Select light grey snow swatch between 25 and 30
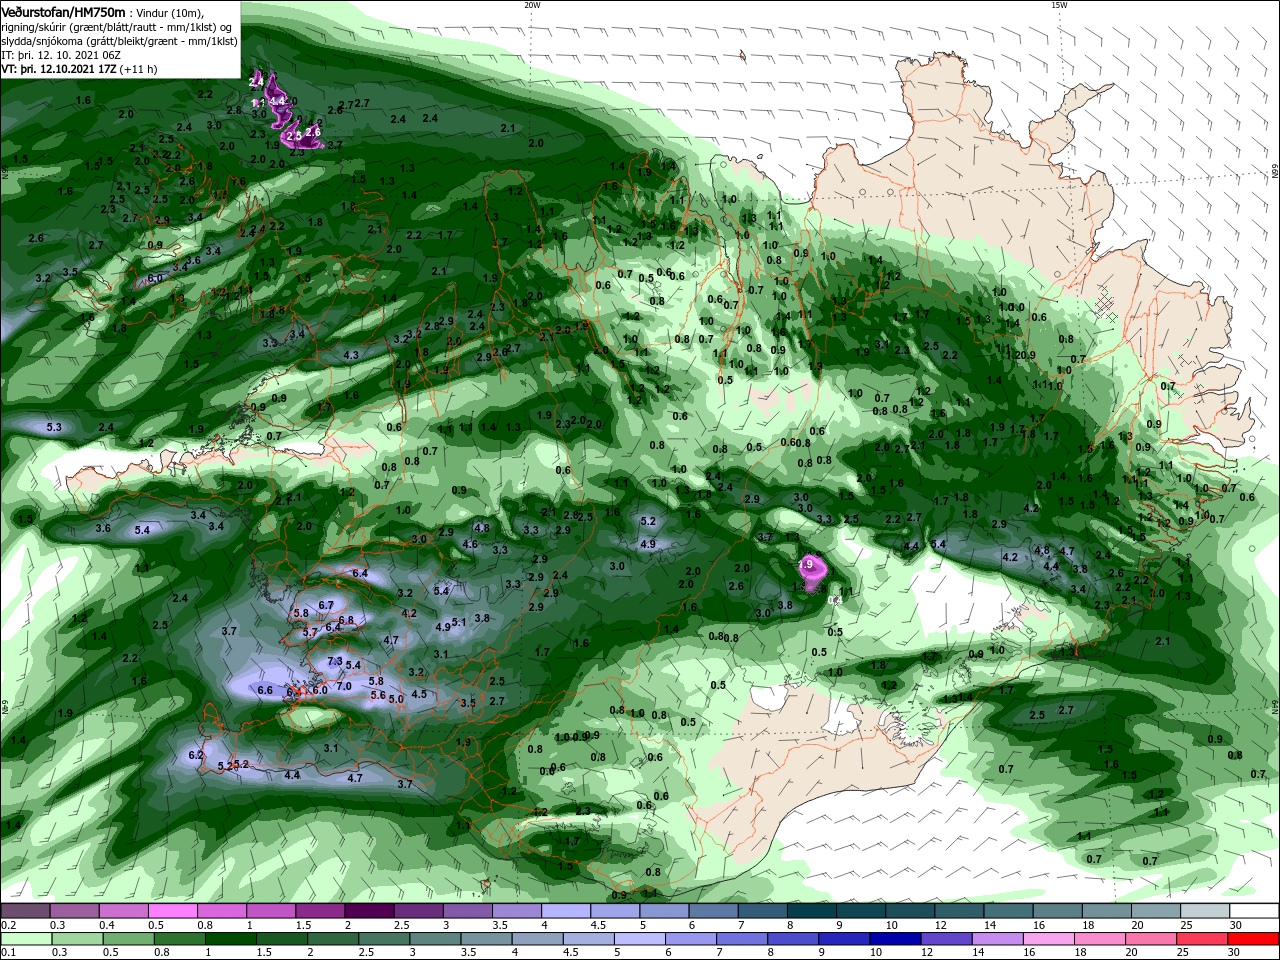1280x960 pixels. click(x=1206, y=911)
